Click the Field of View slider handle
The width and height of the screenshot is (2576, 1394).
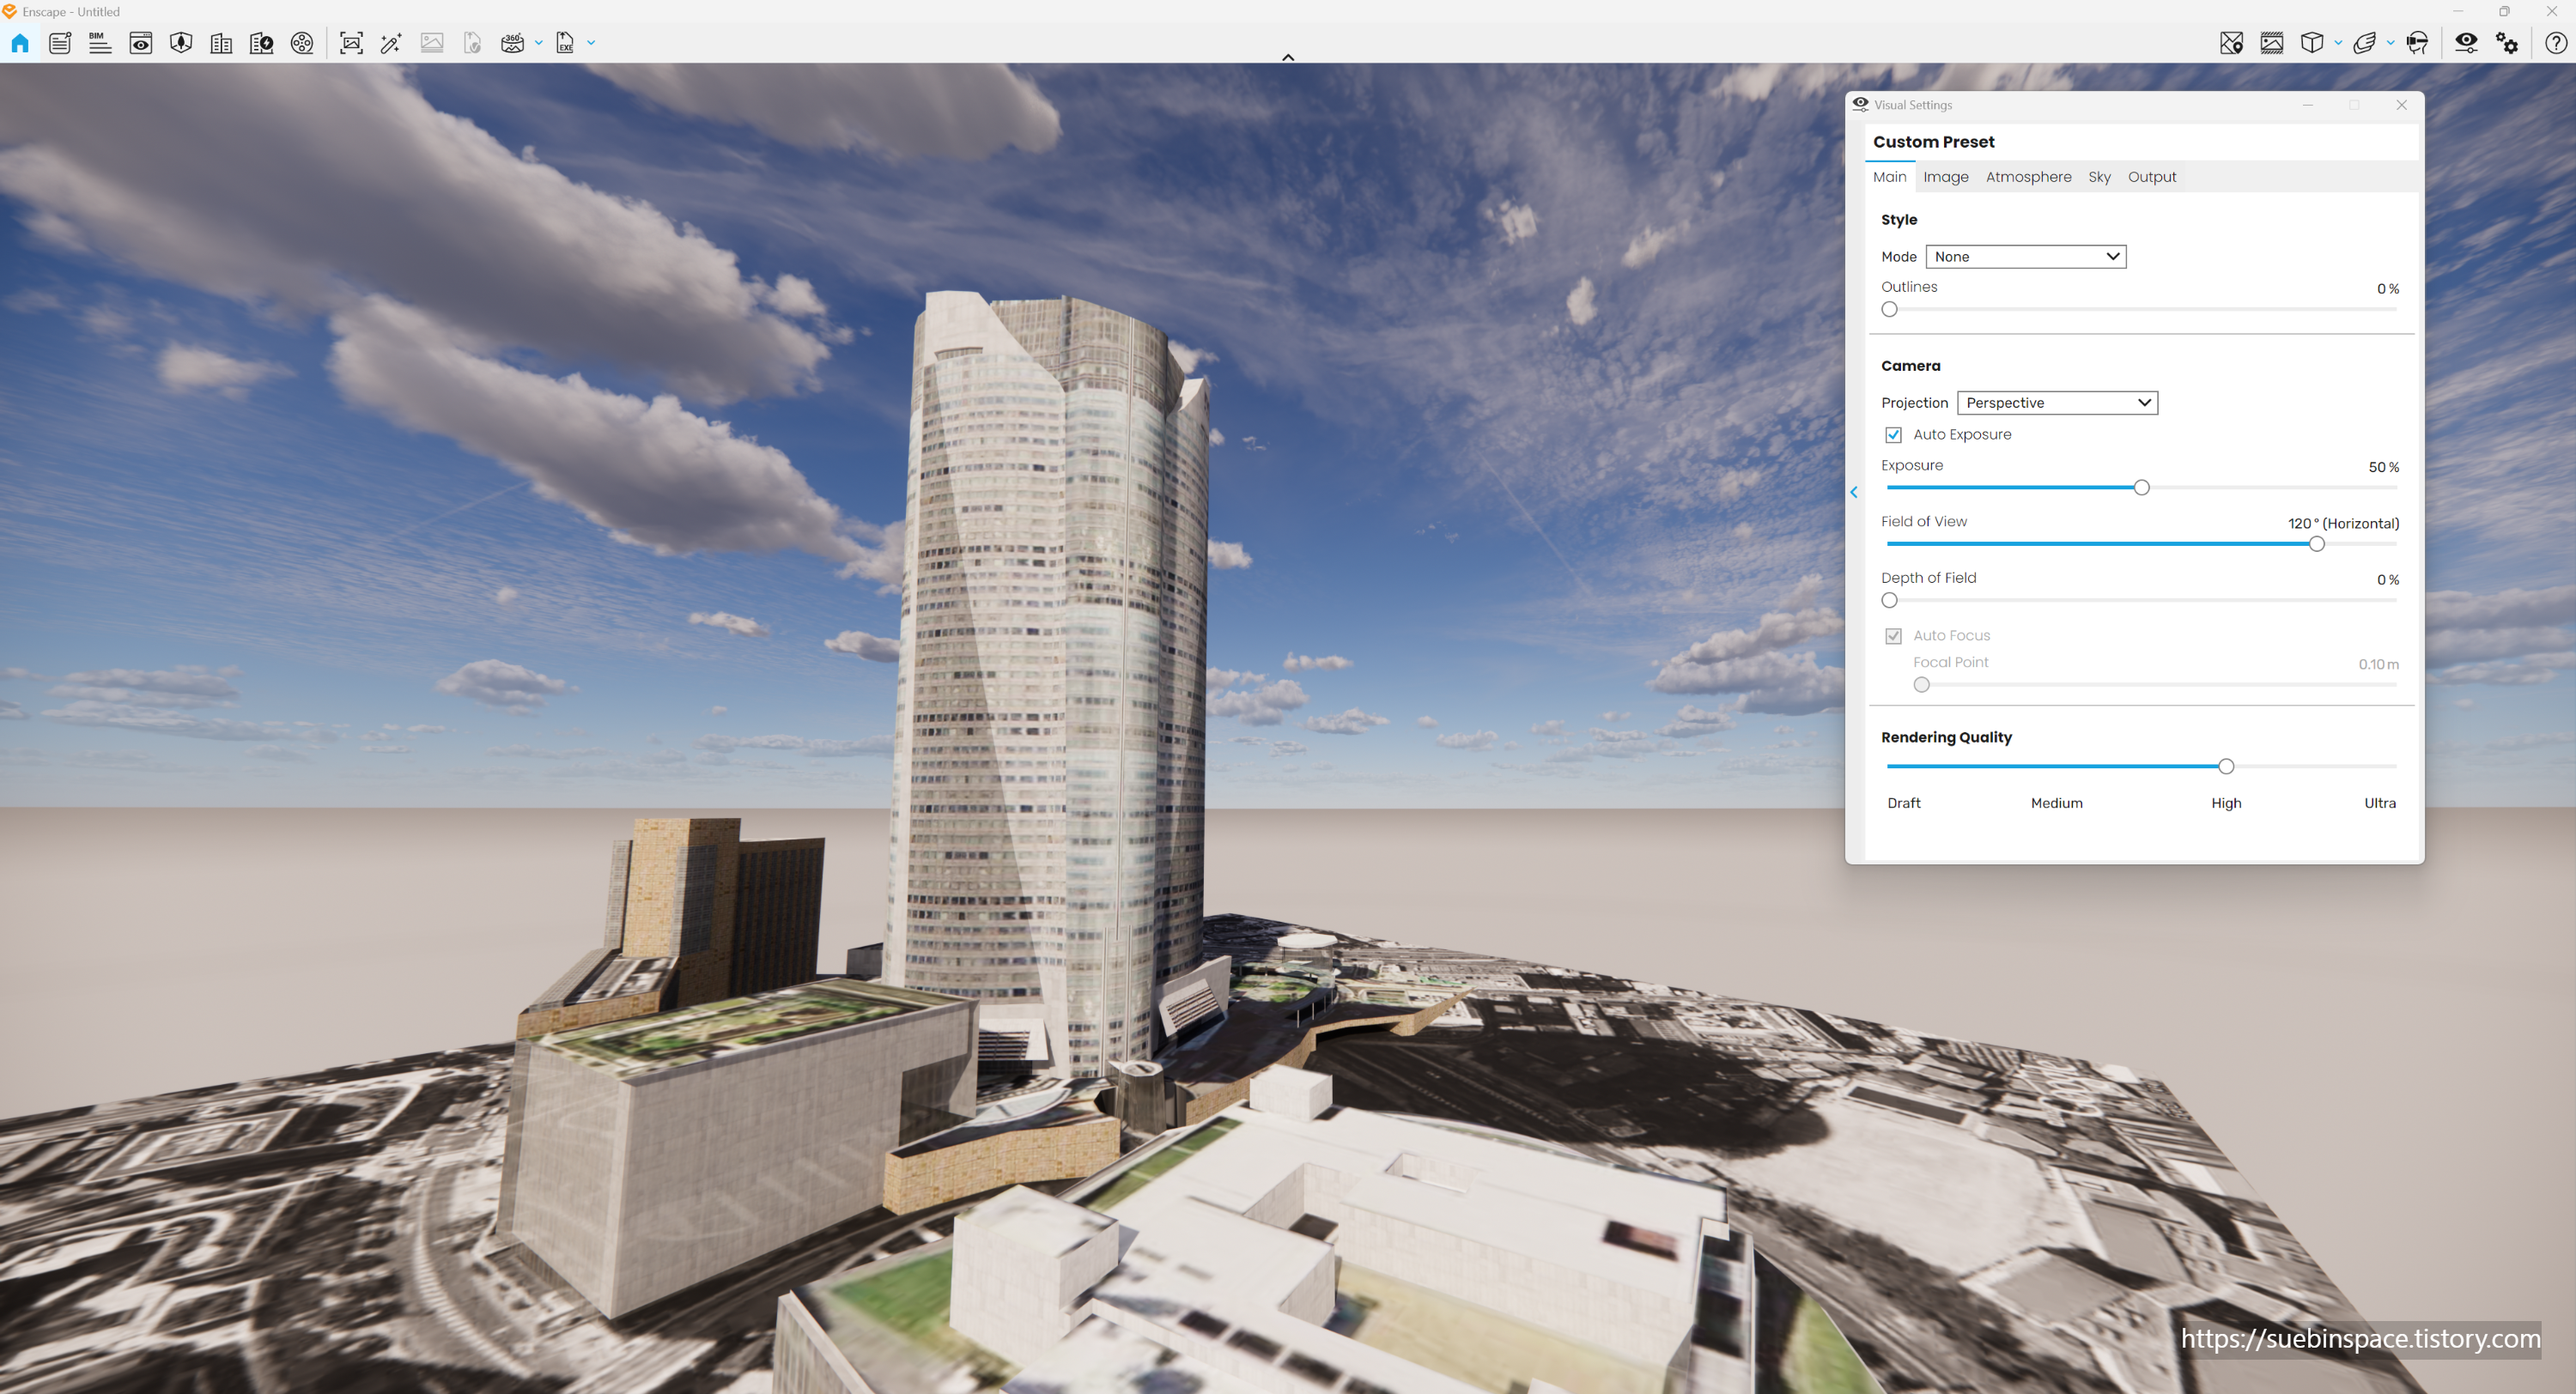click(2316, 544)
